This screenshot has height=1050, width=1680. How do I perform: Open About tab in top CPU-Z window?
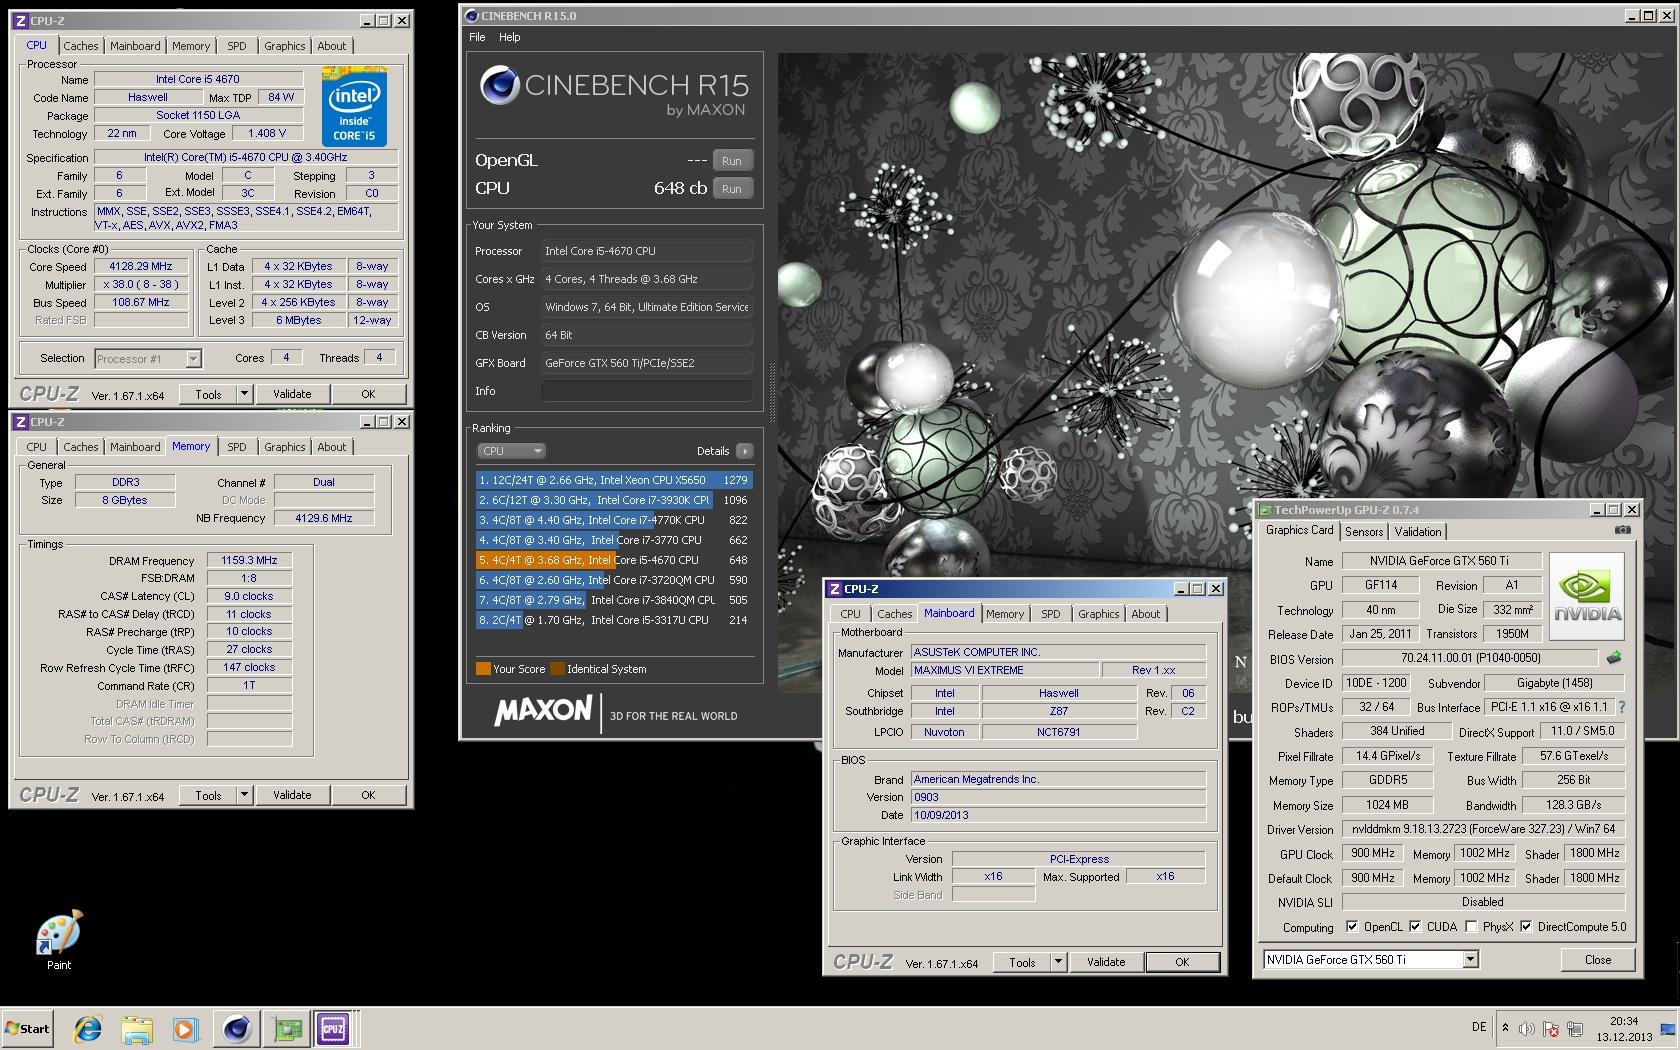pyautogui.click(x=332, y=46)
